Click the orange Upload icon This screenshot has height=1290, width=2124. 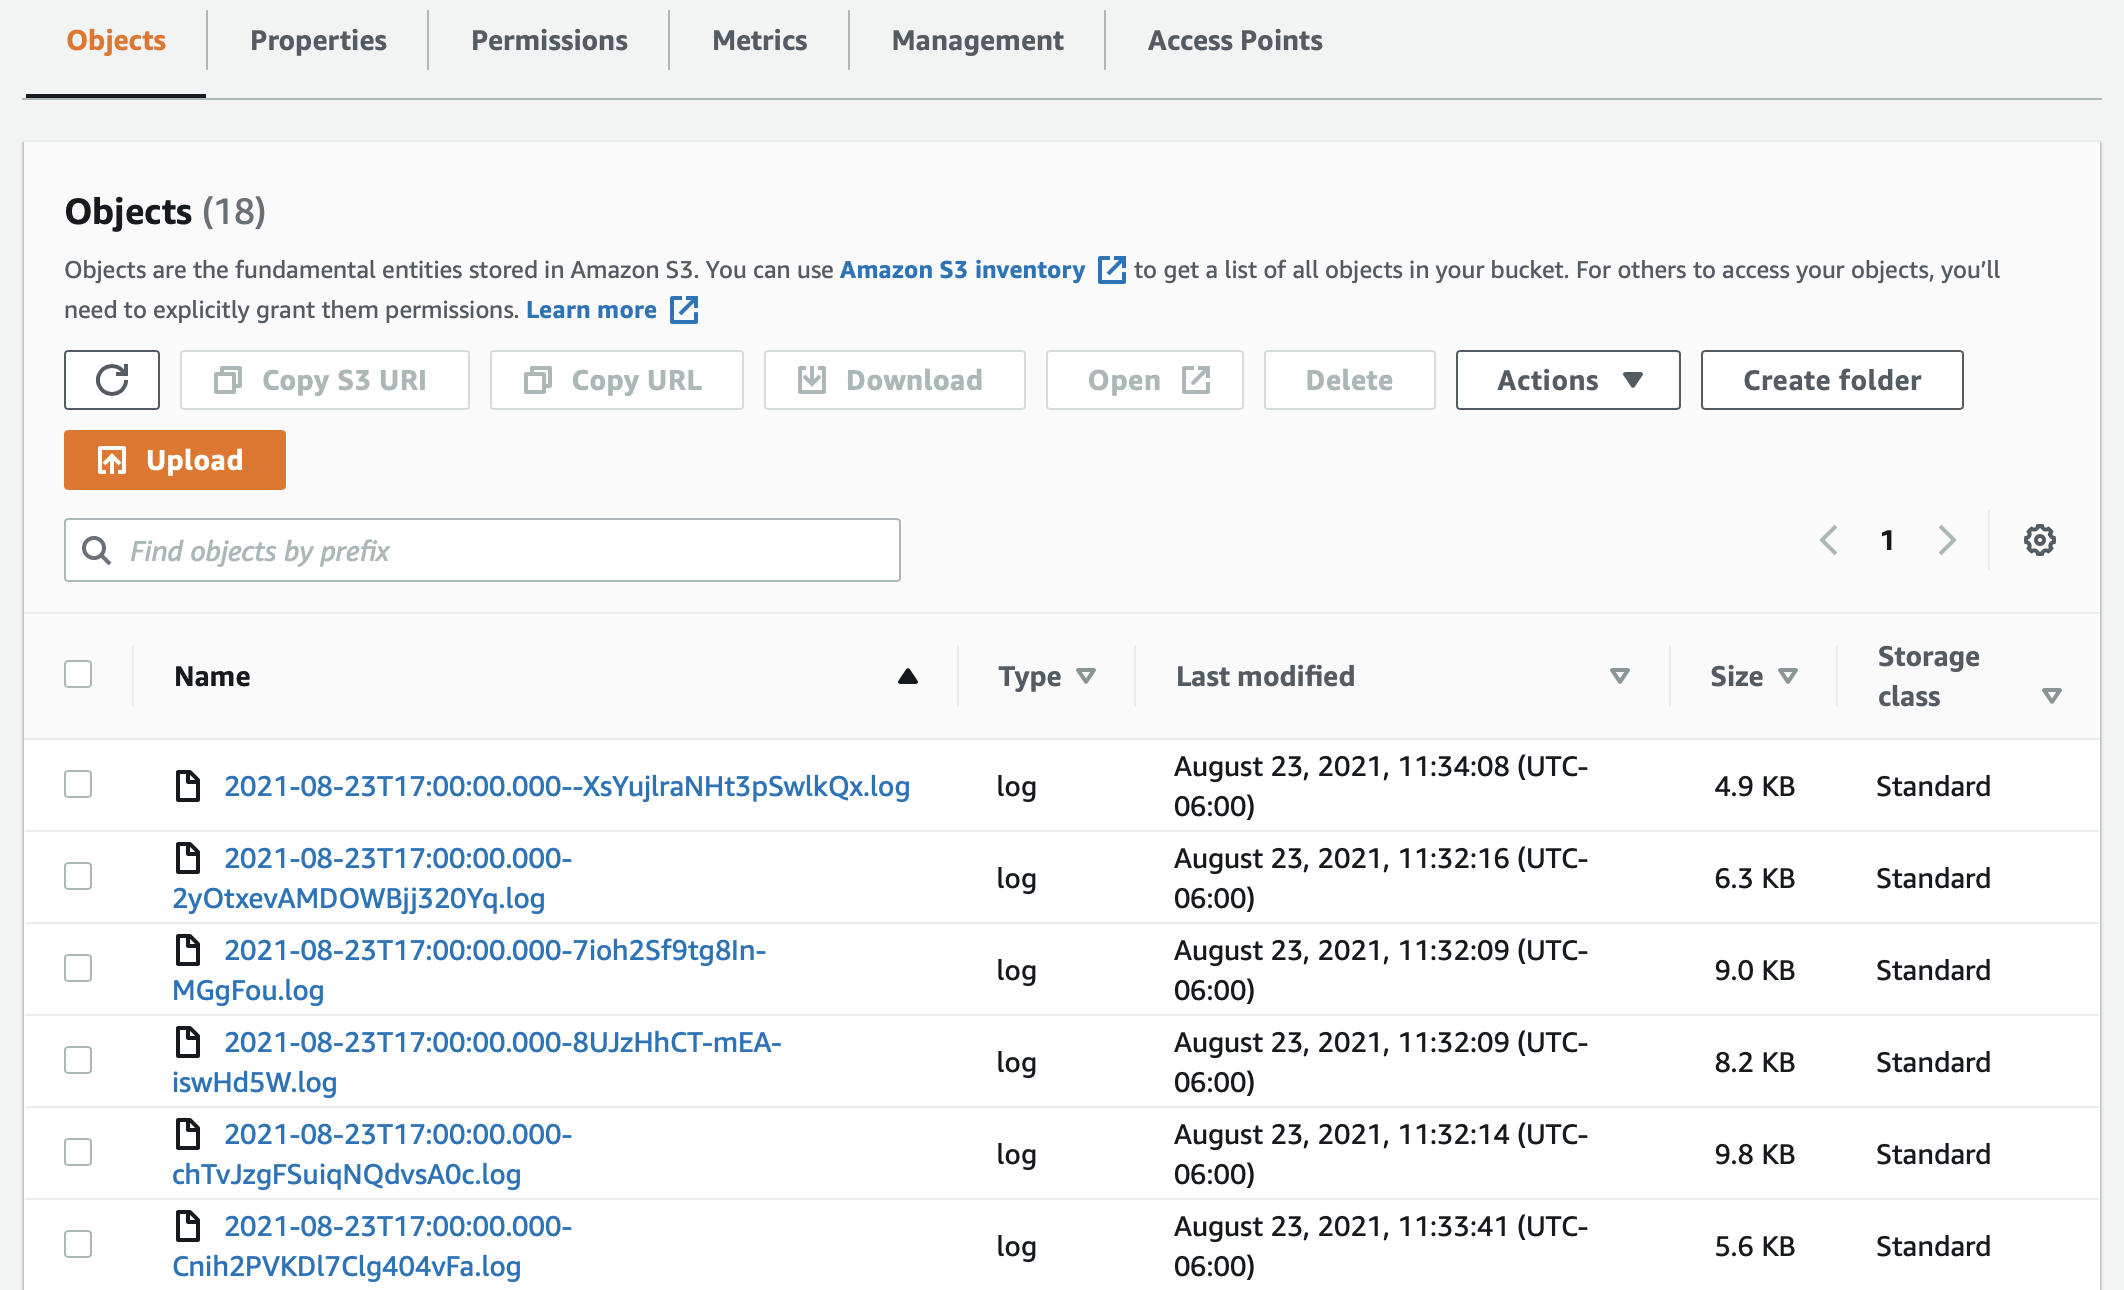pos(113,460)
